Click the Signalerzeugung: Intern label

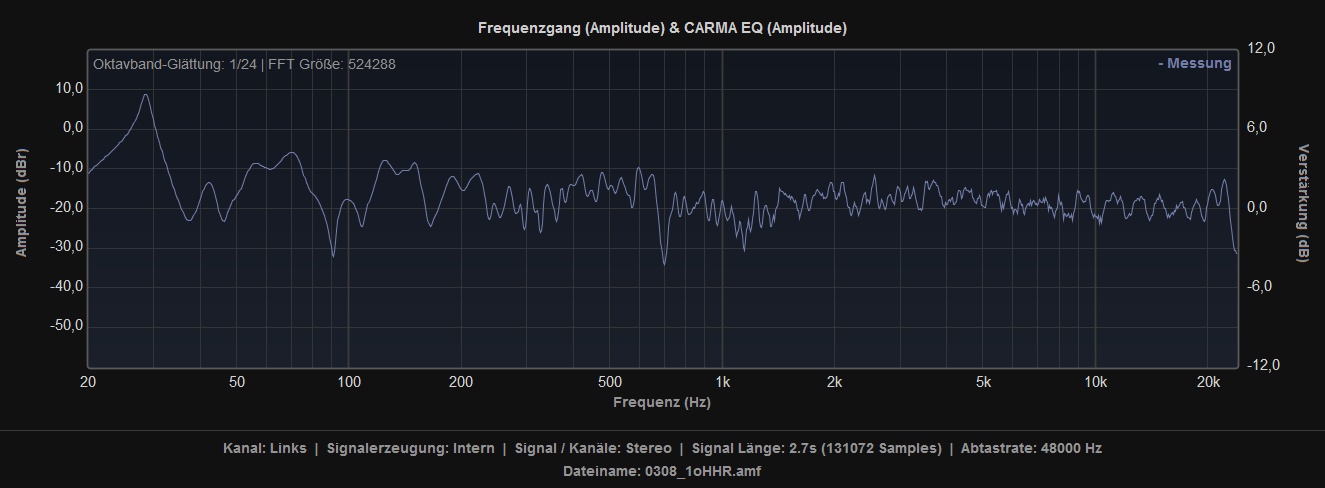[410, 448]
